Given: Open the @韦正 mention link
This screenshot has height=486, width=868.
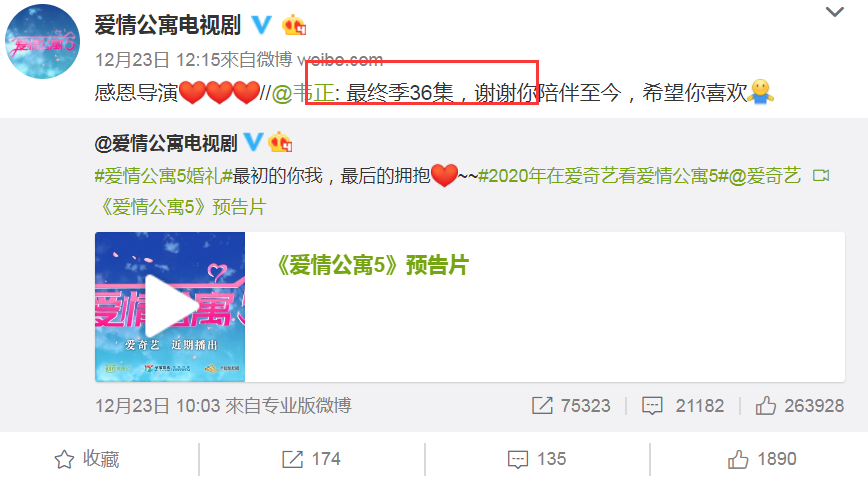Looking at the screenshot, I should click(x=303, y=92).
